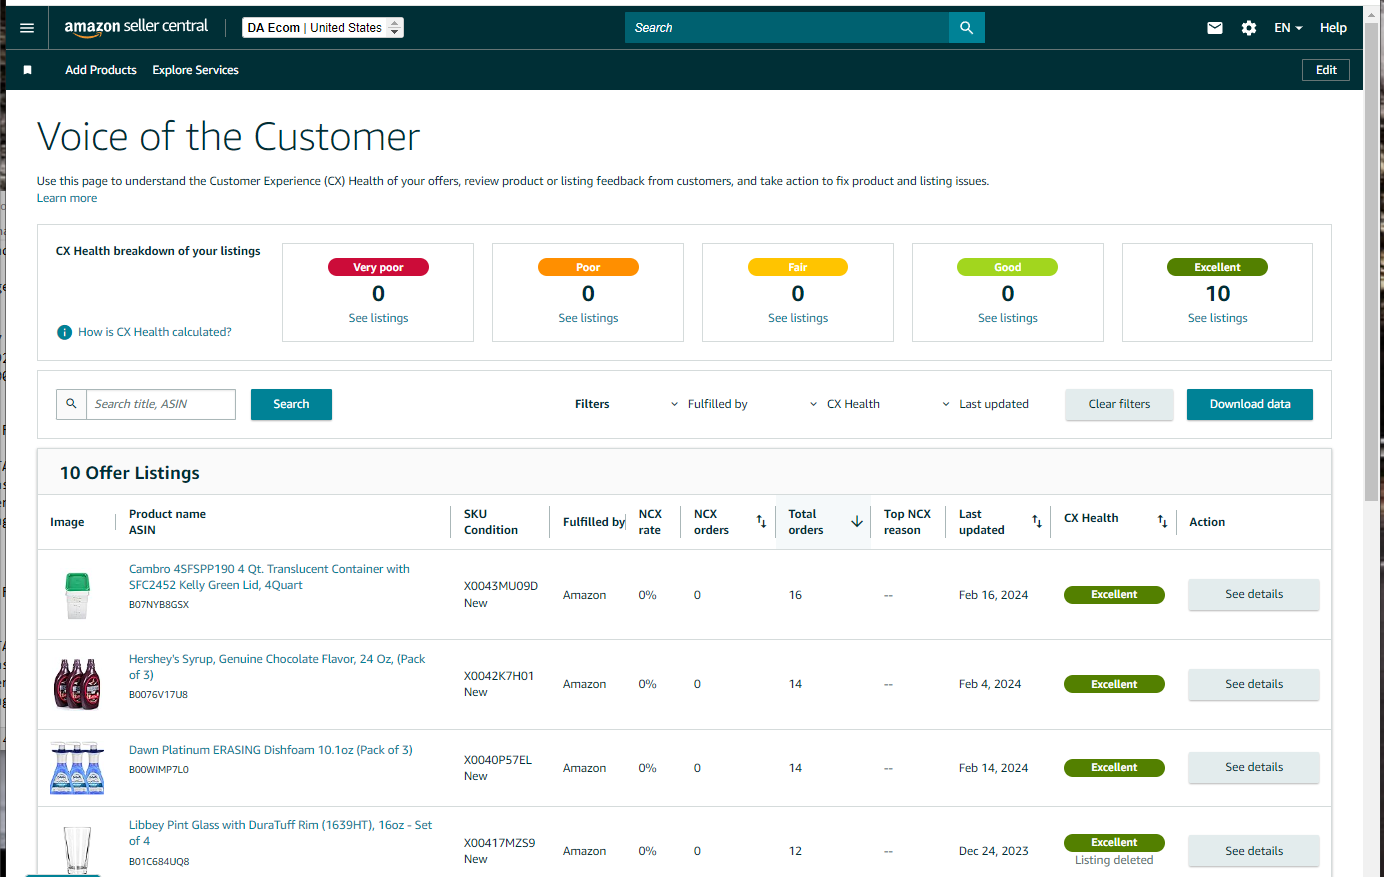Click the top Search input field
The image size is (1384, 877).
click(x=787, y=28)
